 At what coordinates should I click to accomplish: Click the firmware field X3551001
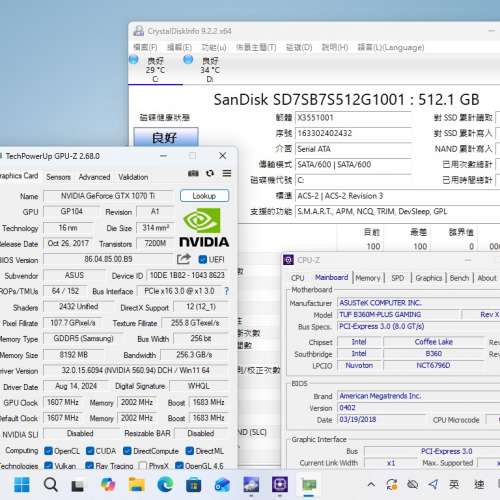(x=353, y=118)
